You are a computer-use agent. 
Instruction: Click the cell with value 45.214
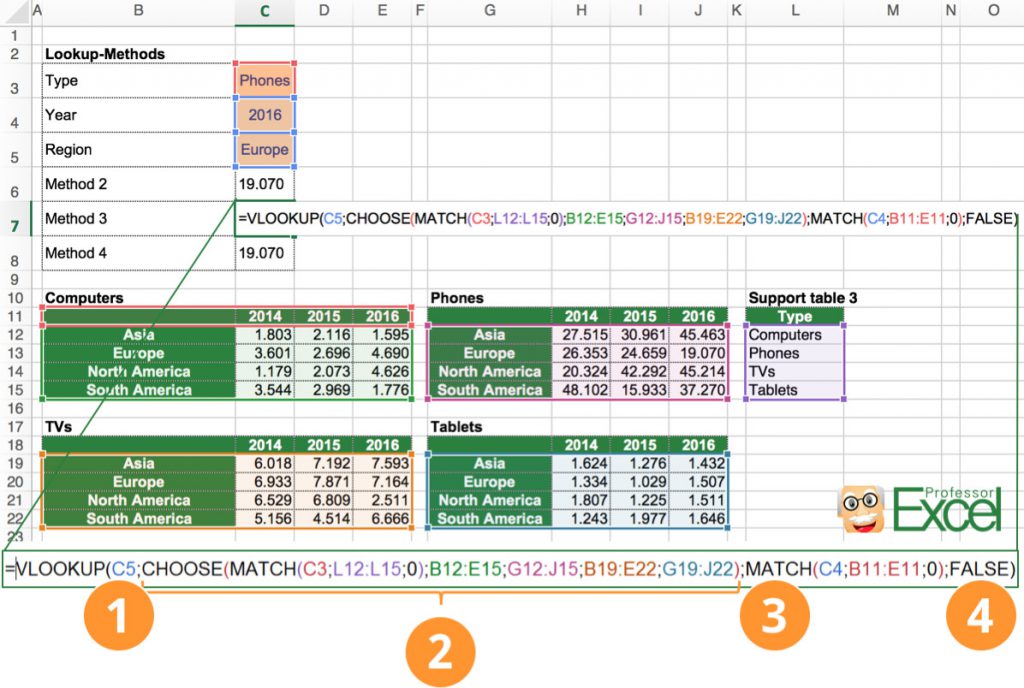click(698, 371)
